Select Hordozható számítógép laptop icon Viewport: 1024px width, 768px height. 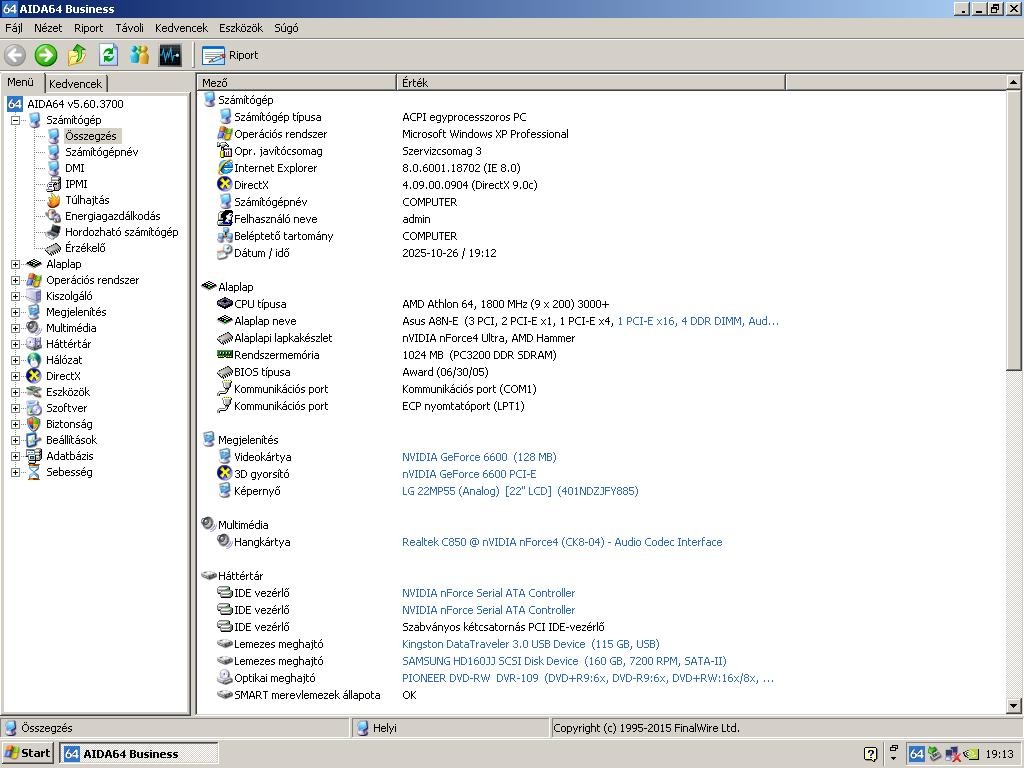click(x=54, y=232)
